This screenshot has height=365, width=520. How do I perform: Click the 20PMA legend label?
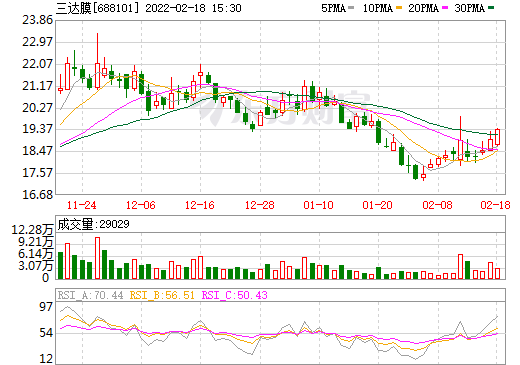[423, 8]
